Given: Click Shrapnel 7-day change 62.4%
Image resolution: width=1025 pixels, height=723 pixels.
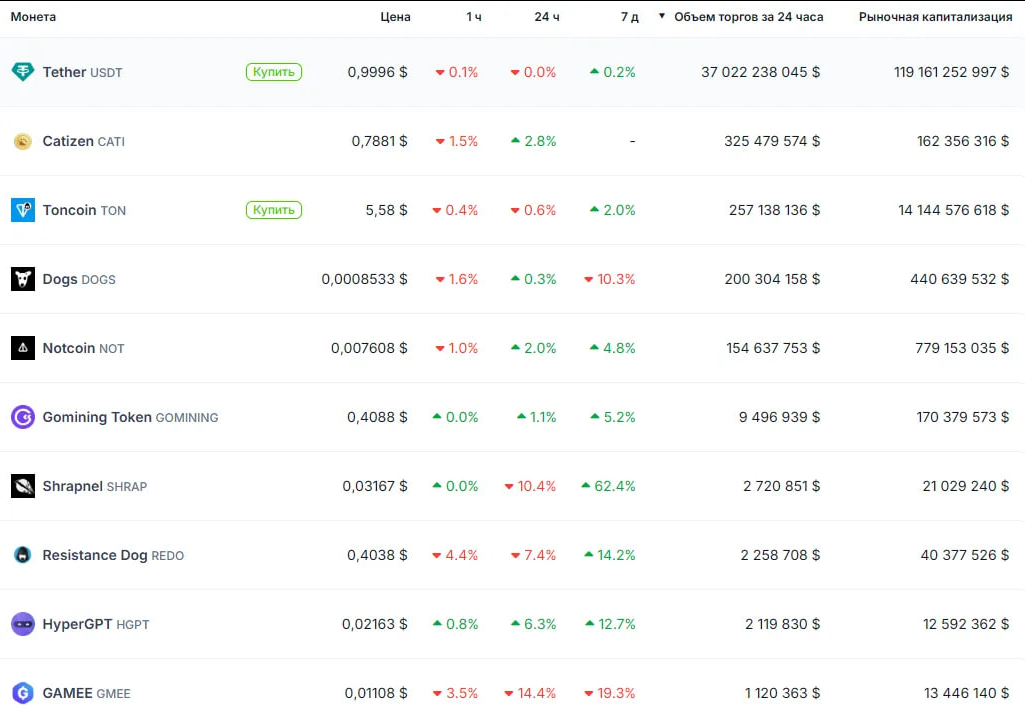Looking at the screenshot, I should point(608,486).
